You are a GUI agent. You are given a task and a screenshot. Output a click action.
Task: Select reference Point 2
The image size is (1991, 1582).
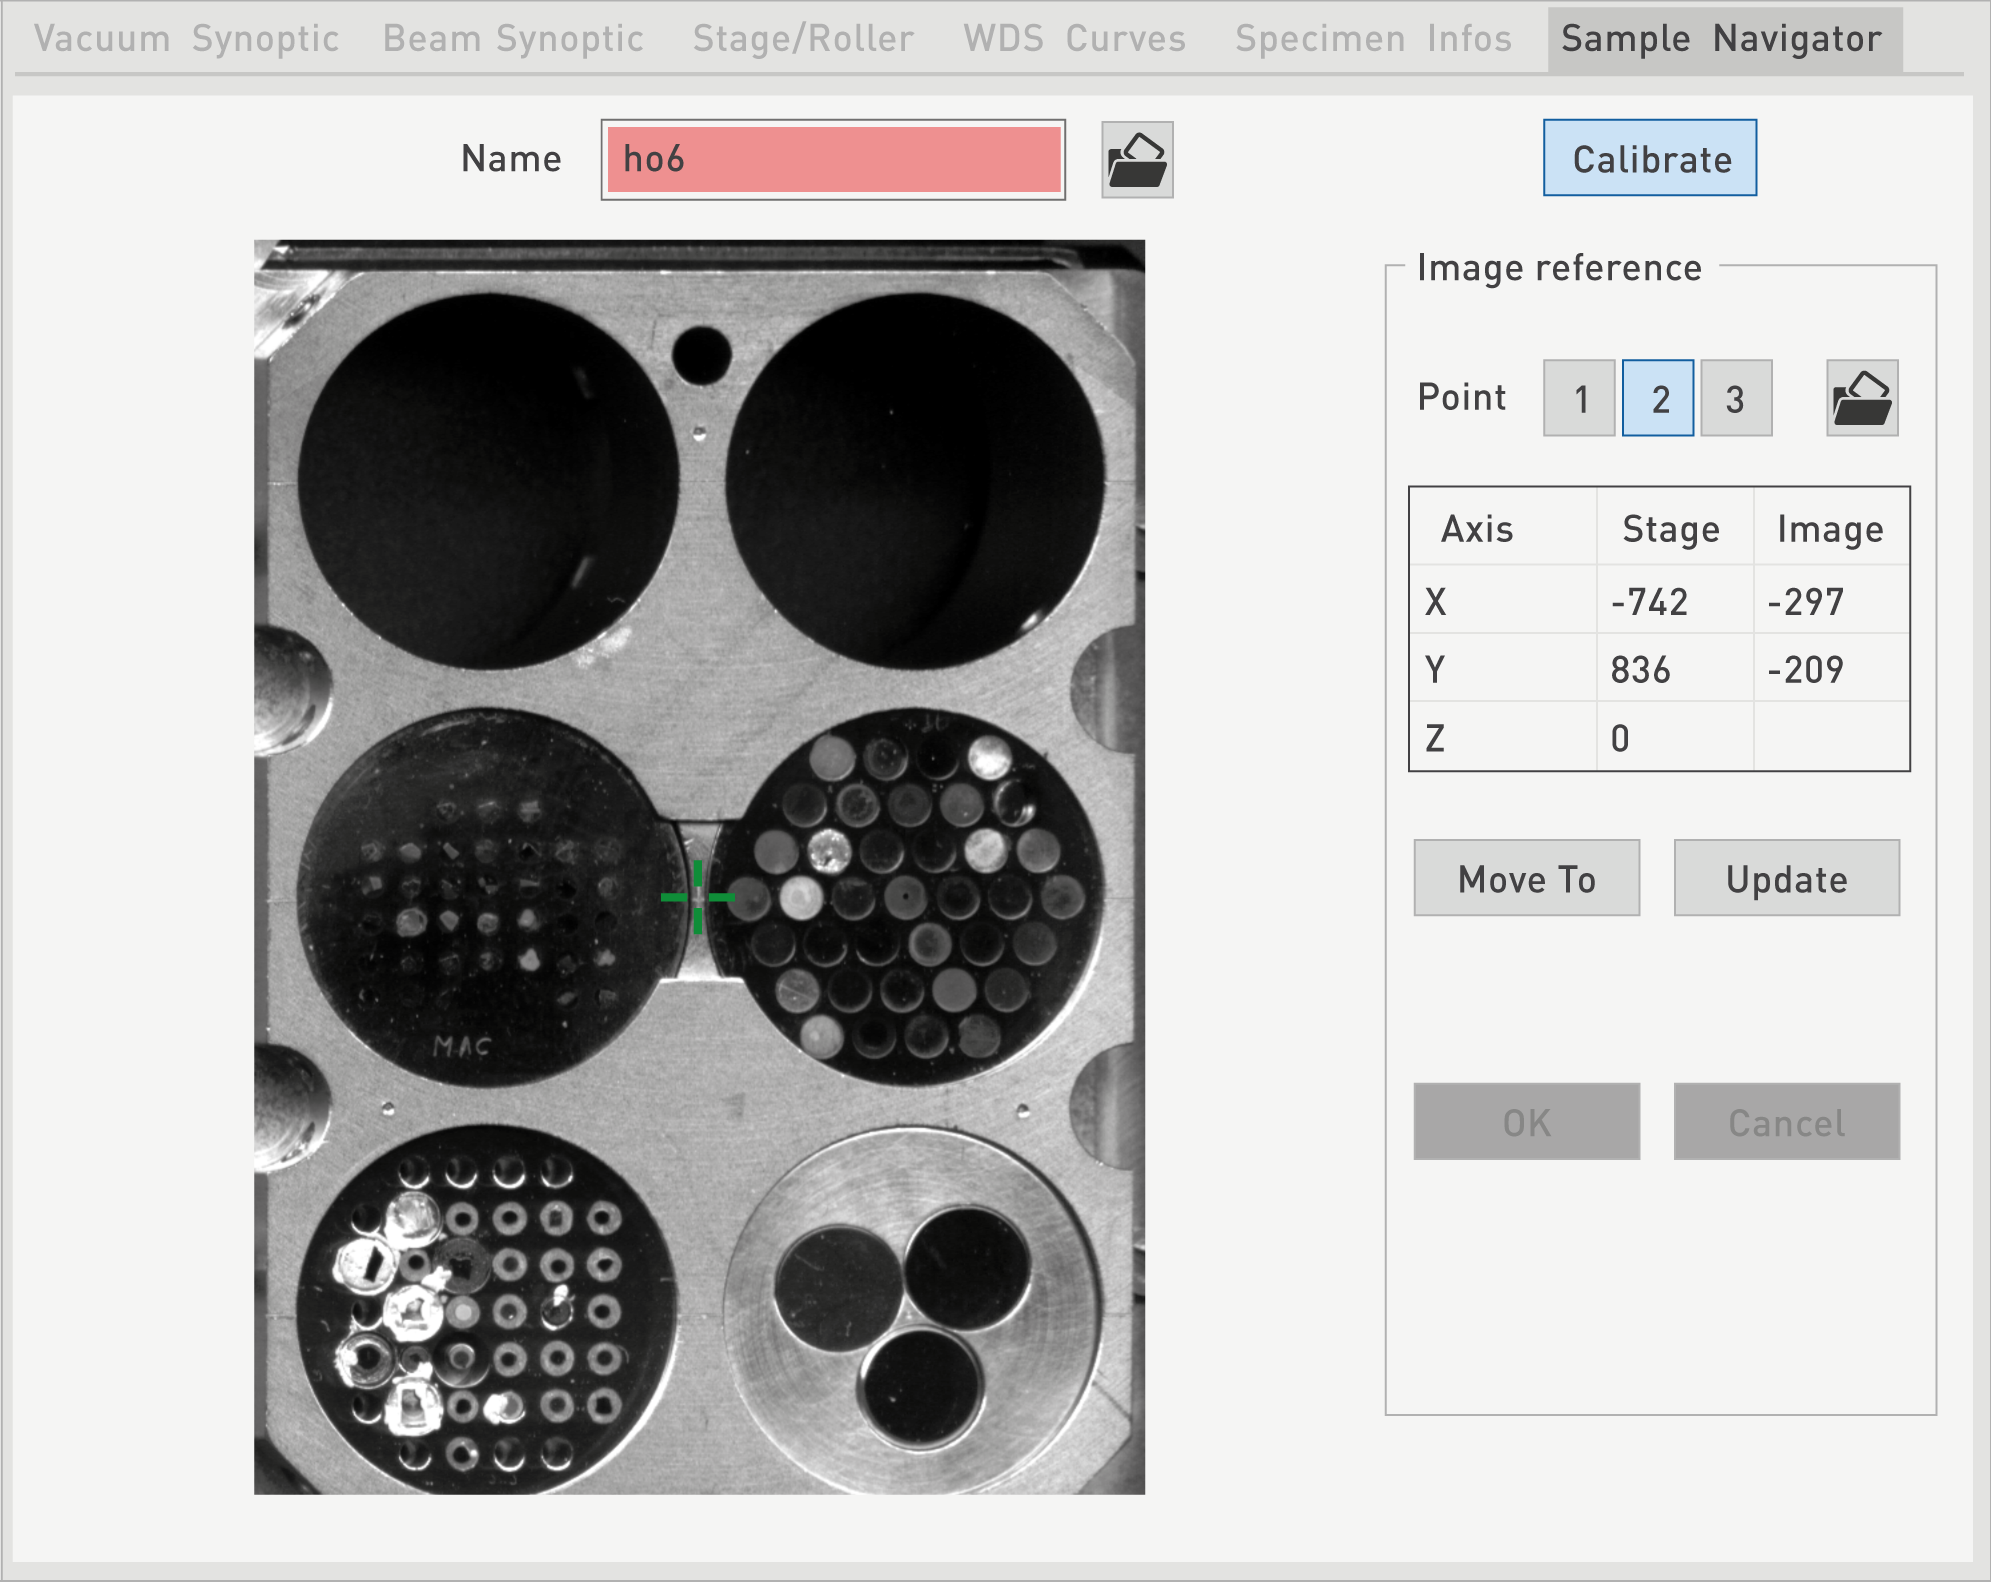click(1658, 399)
